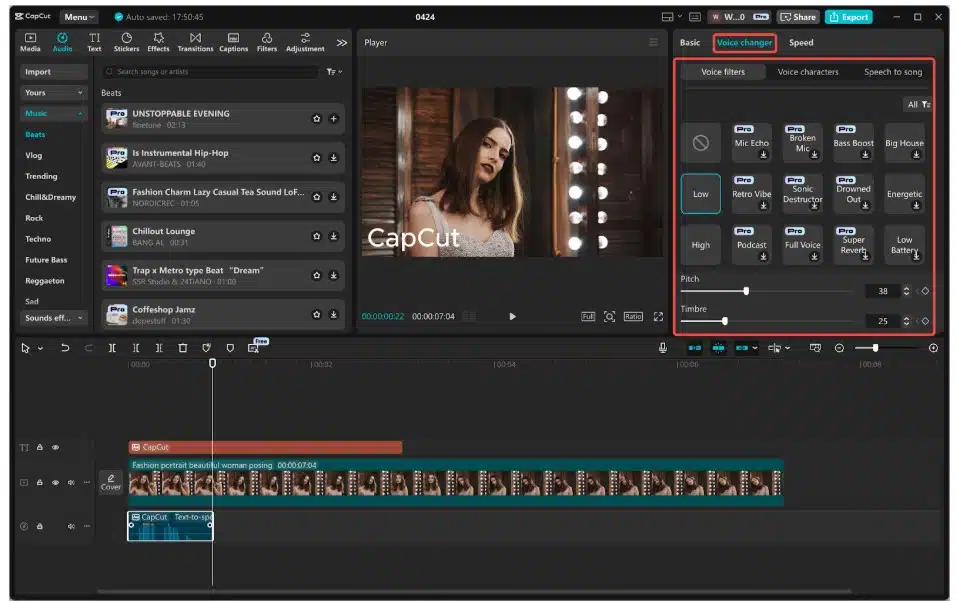957x602 pixels.
Task: Open the All voice filter dropdown
Action: pyautogui.click(x=917, y=104)
